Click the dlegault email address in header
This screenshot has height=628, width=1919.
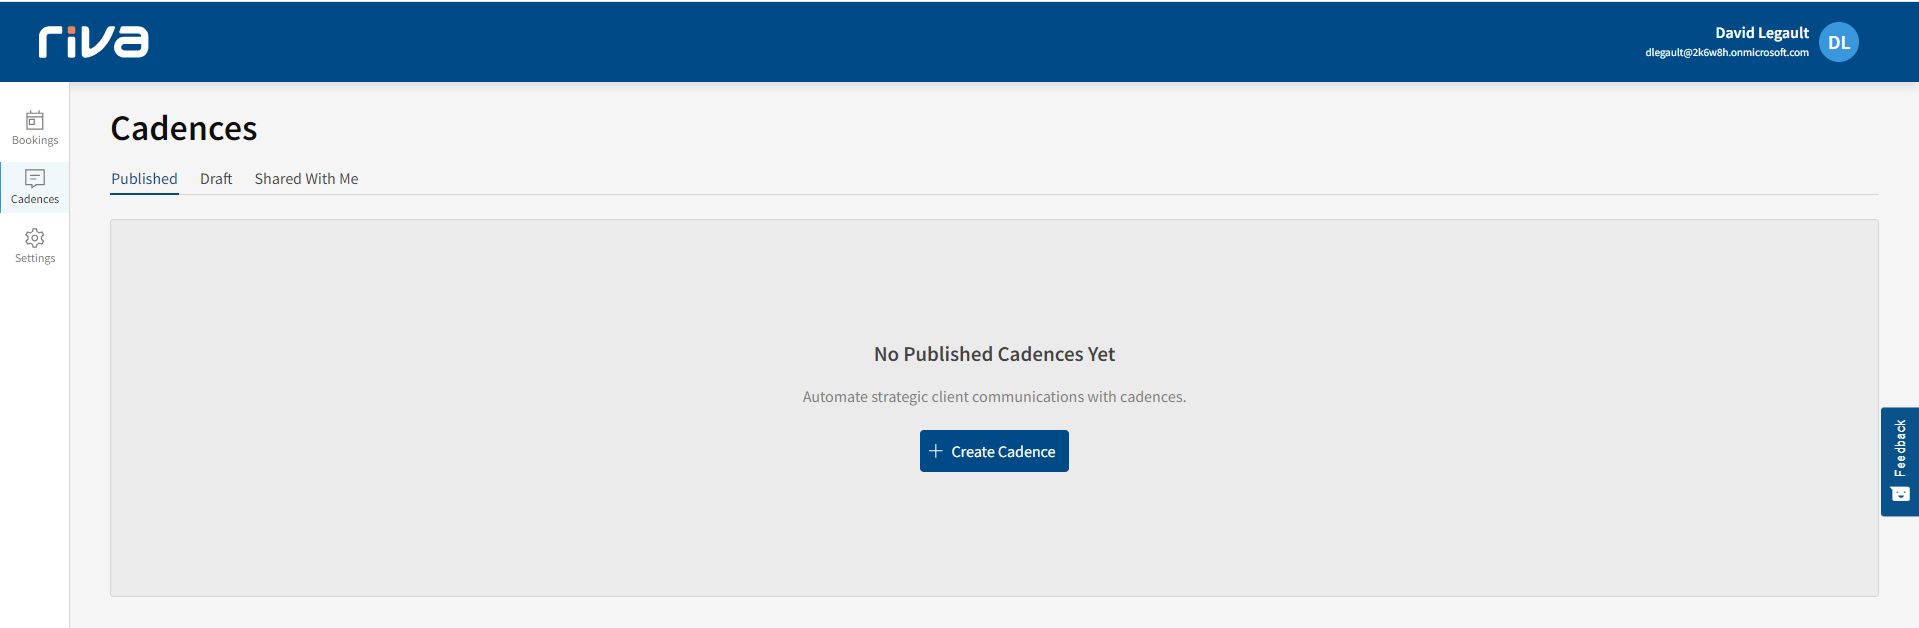[1726, 53]
